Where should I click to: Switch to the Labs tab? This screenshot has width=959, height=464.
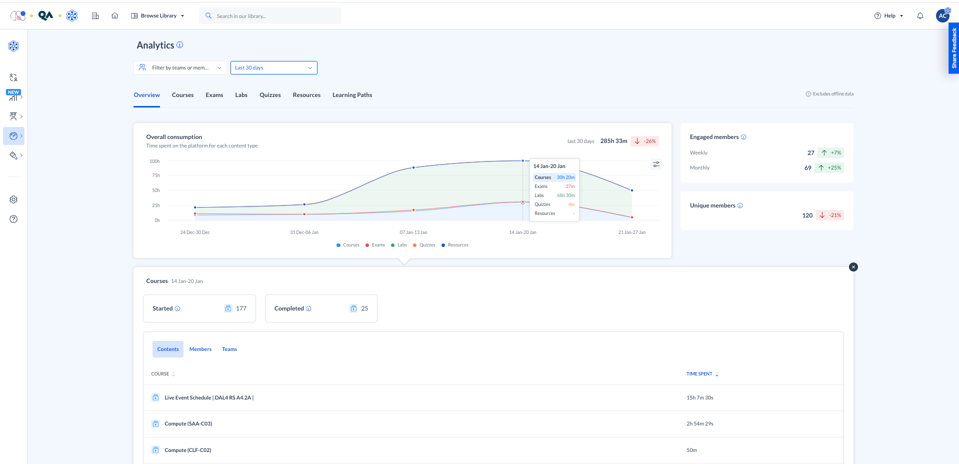coord(241,95)
